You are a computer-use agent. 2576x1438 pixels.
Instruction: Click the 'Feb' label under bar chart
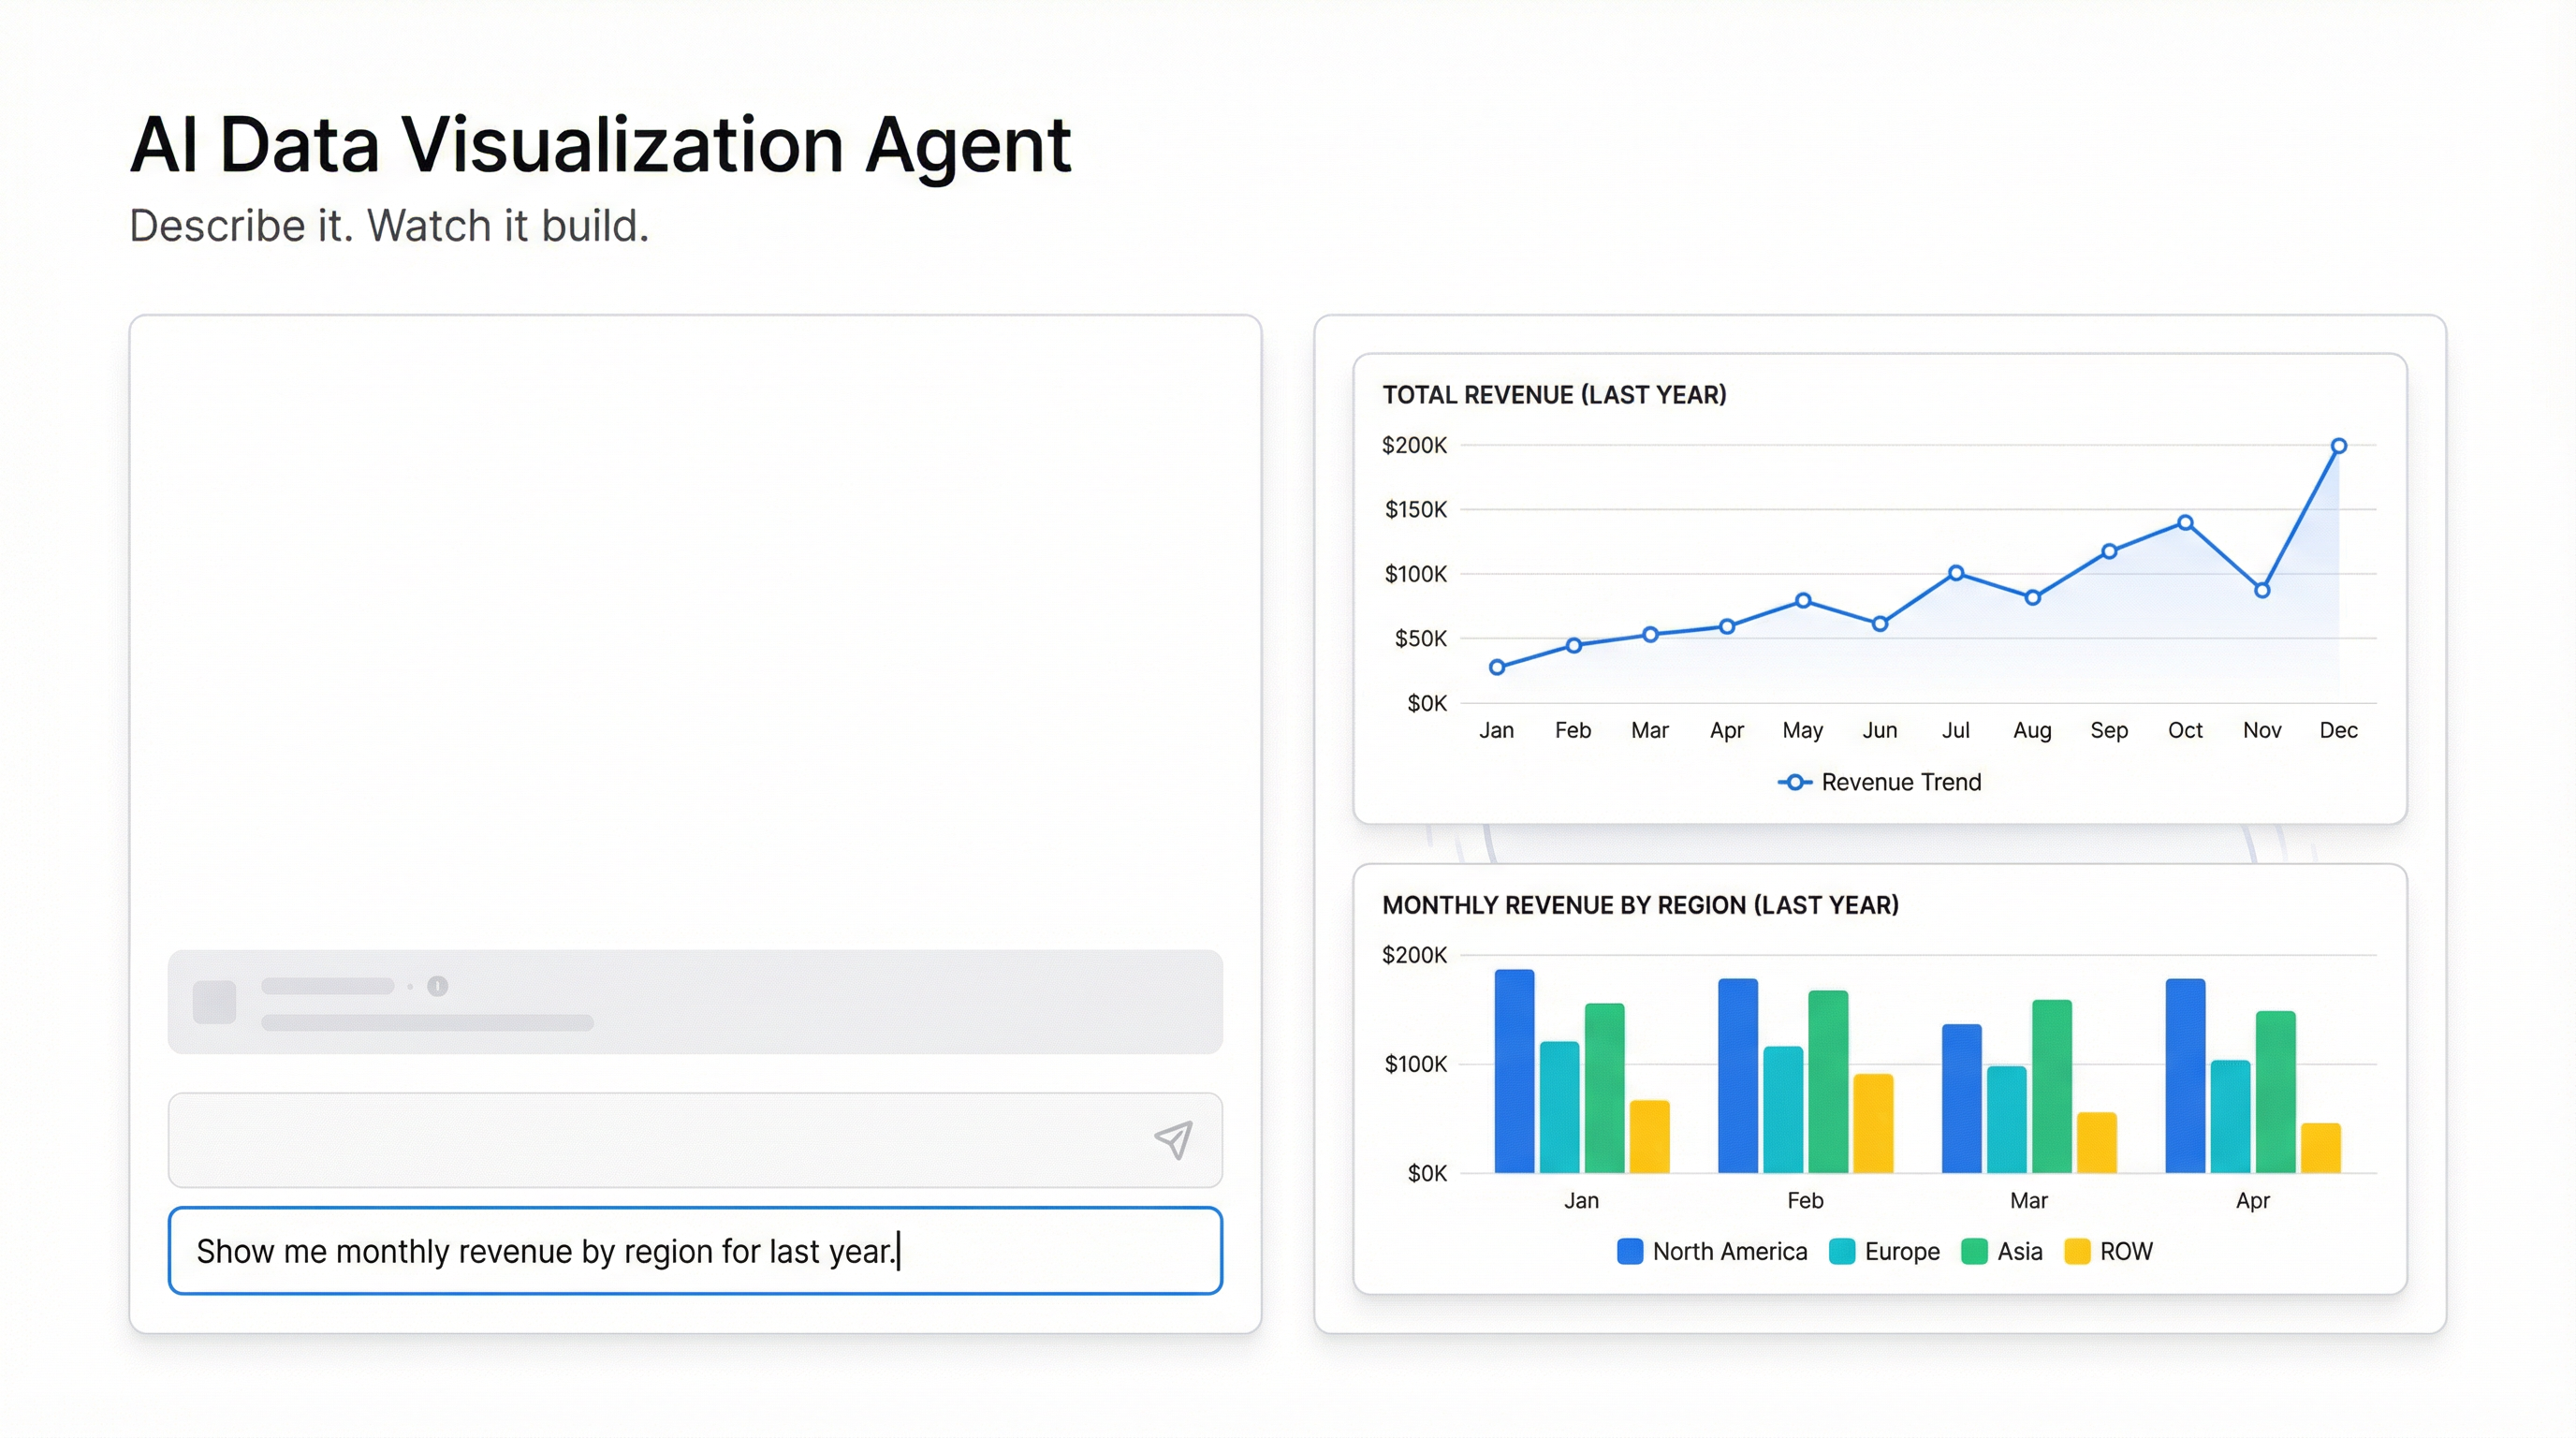[1805, 1200]
